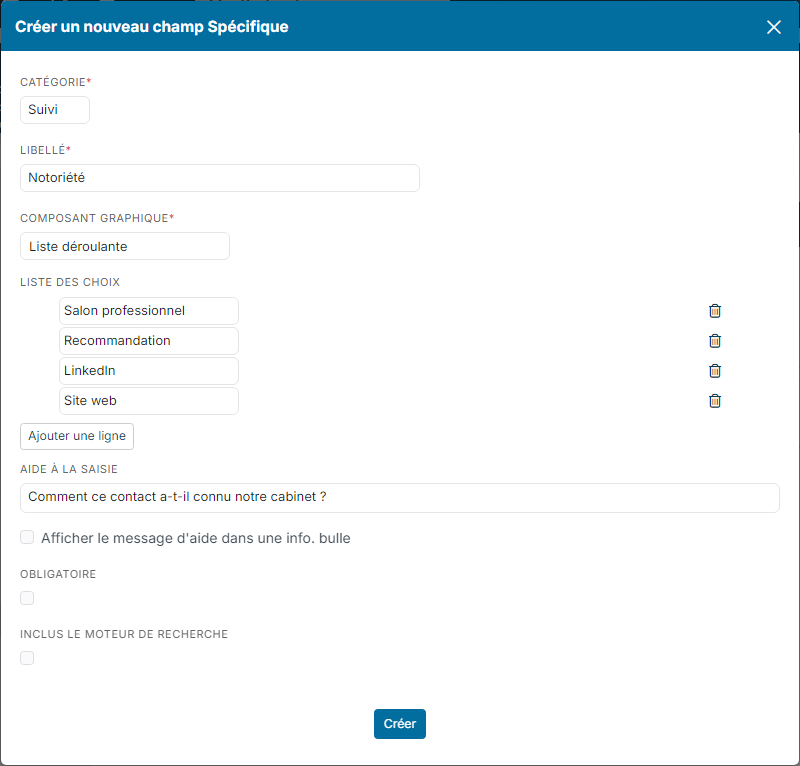Viewport: 800px width, 766px height.
Task: Open the Composant graphique Liste déroulante dropdown
Action: point(125,246)
